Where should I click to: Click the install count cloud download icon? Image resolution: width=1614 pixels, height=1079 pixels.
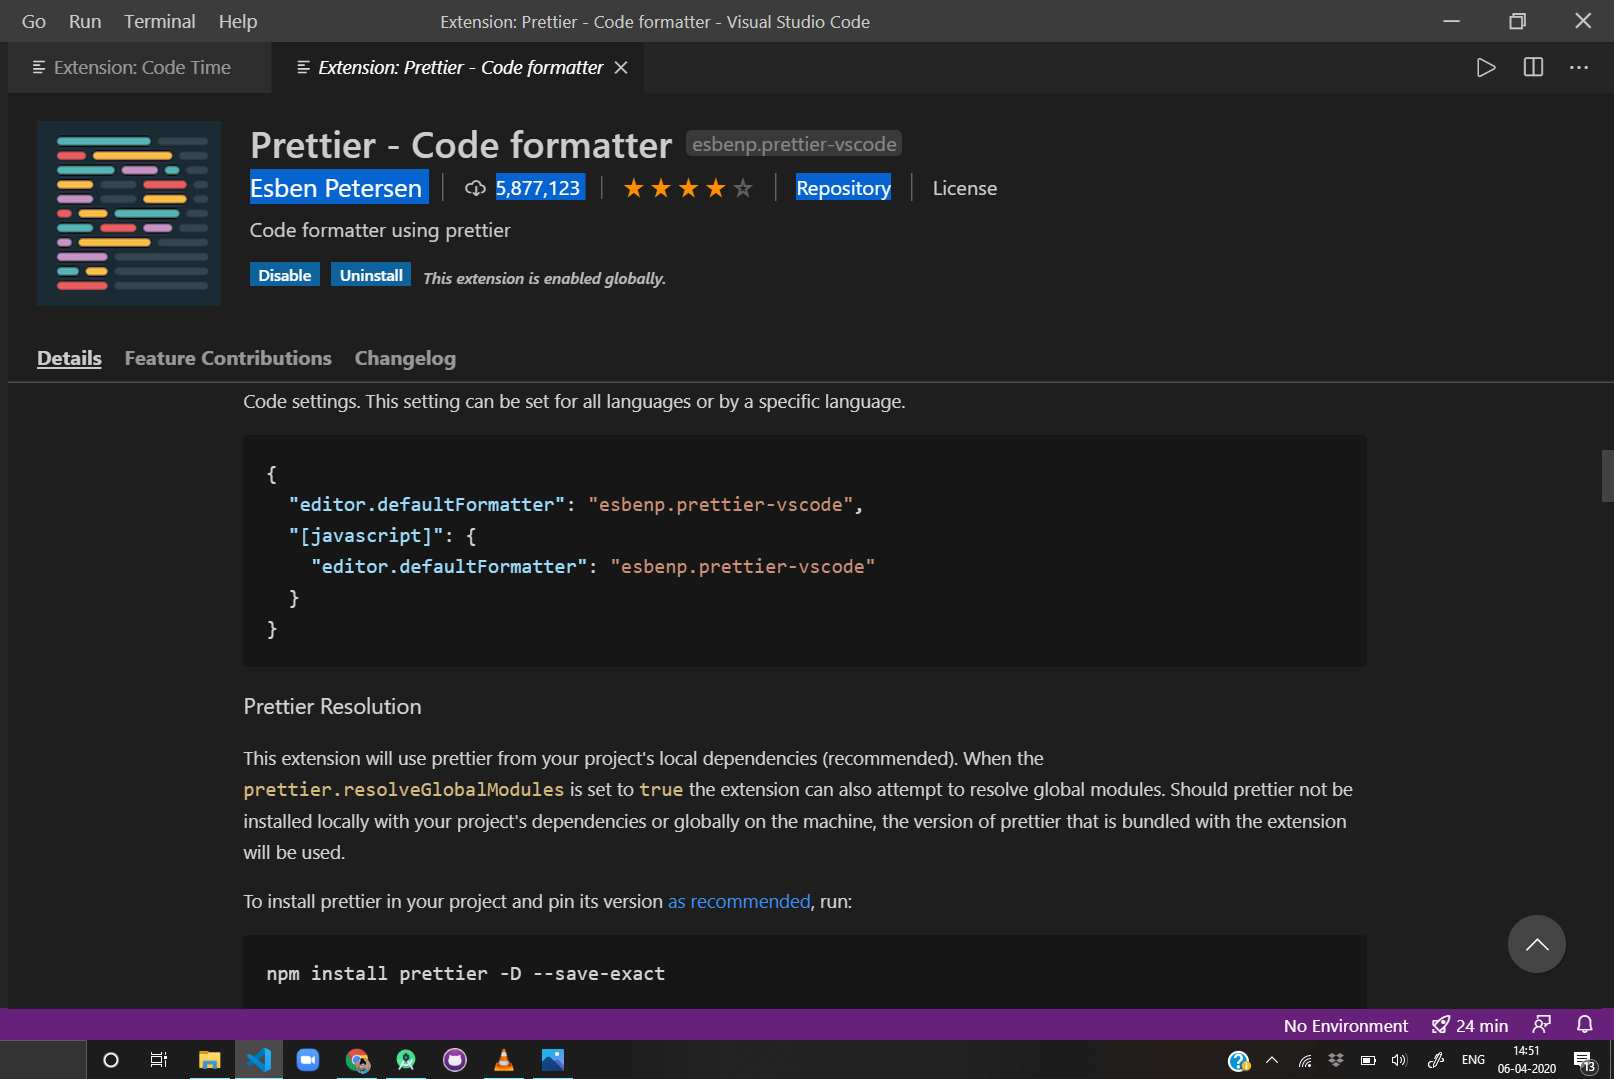point(476,188)
